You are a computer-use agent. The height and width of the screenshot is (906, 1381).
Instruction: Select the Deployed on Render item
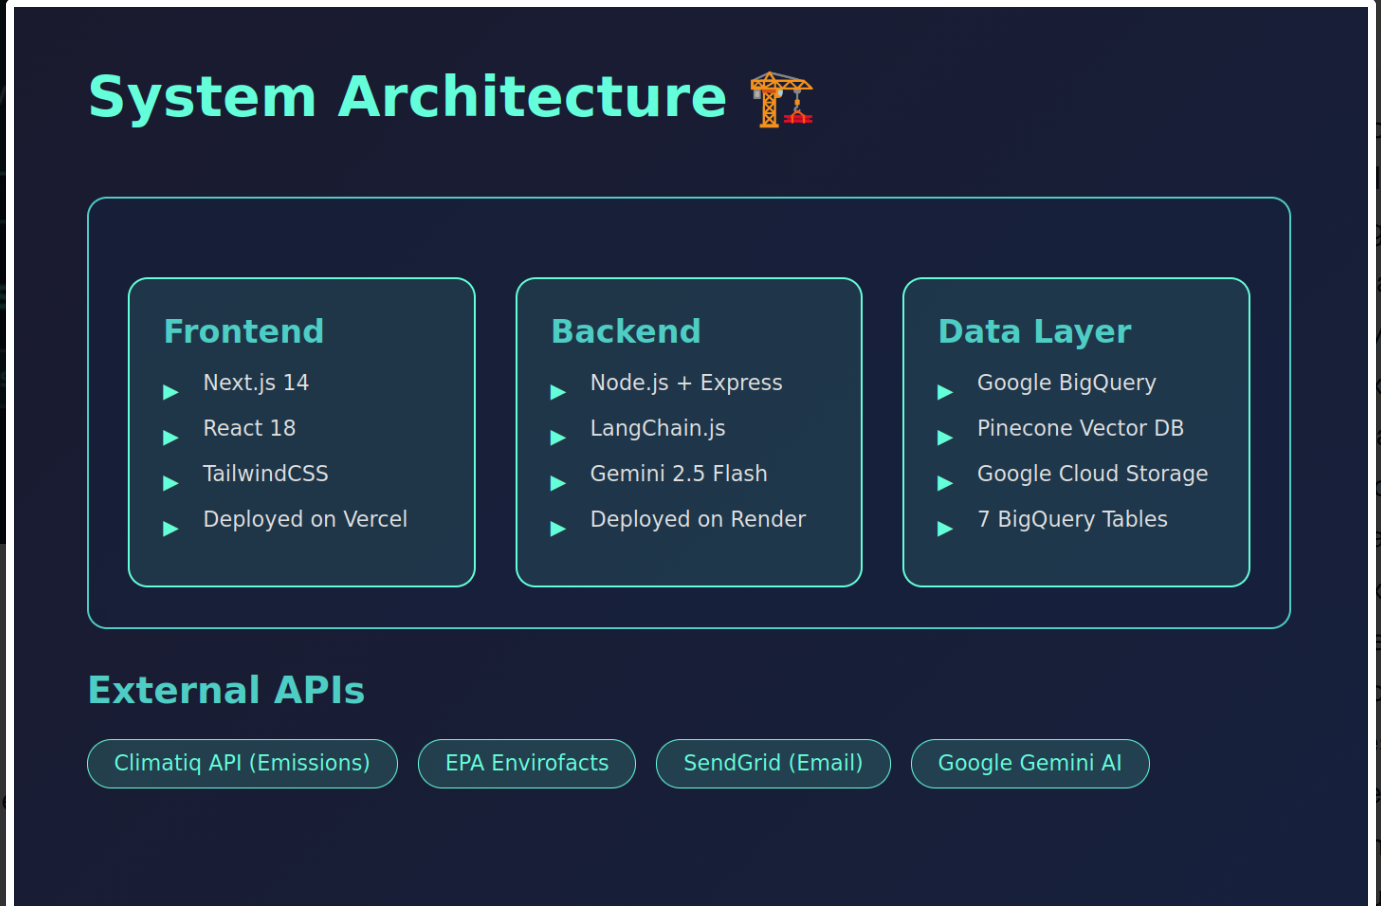pos(698,520)
